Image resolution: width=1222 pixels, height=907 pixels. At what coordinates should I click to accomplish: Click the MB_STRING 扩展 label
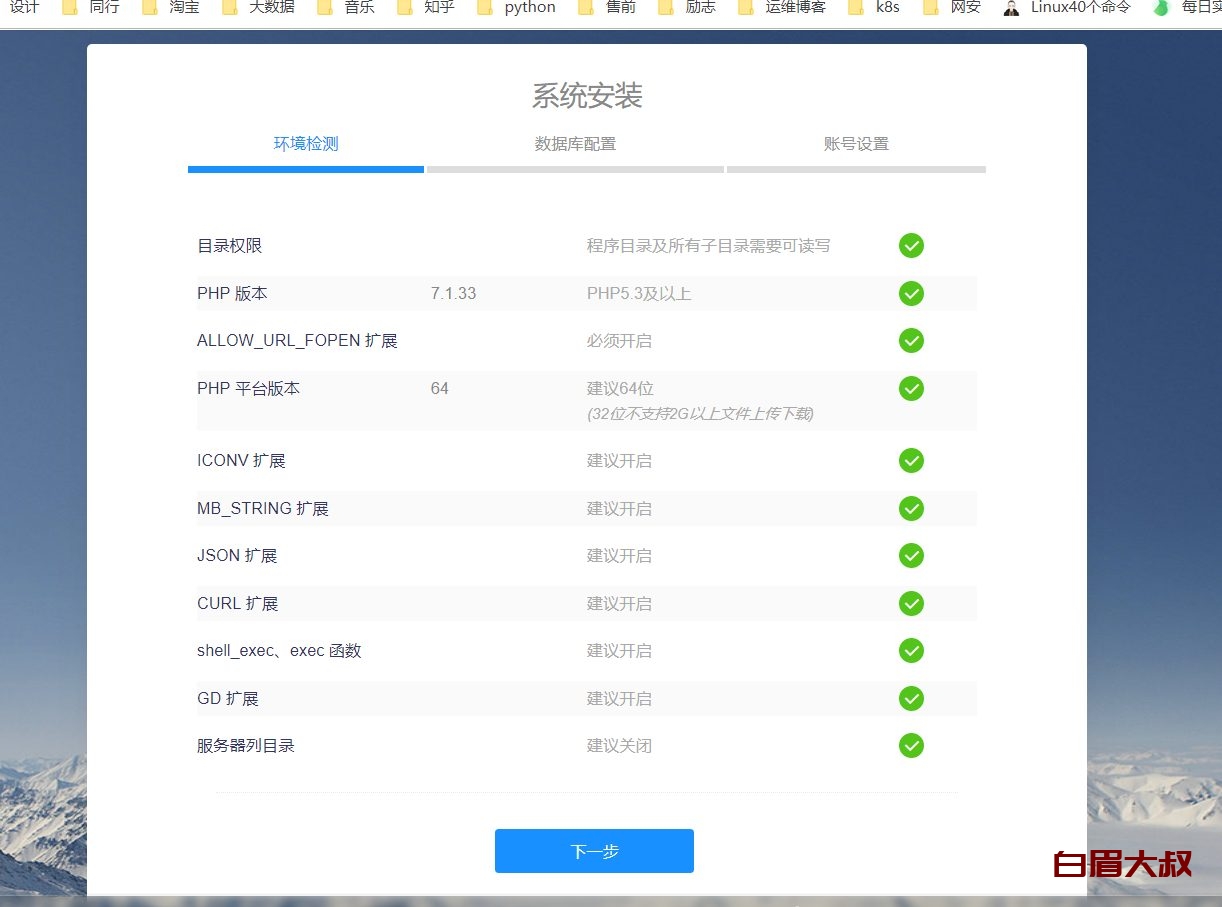pyautogui.click(x=263, y=509)
